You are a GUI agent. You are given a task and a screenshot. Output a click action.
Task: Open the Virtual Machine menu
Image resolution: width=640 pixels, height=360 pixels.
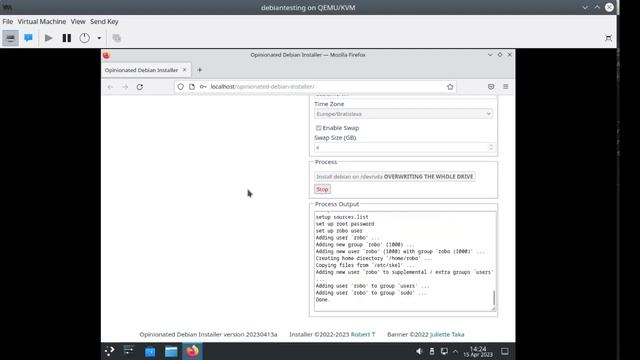tap(42, 22)
